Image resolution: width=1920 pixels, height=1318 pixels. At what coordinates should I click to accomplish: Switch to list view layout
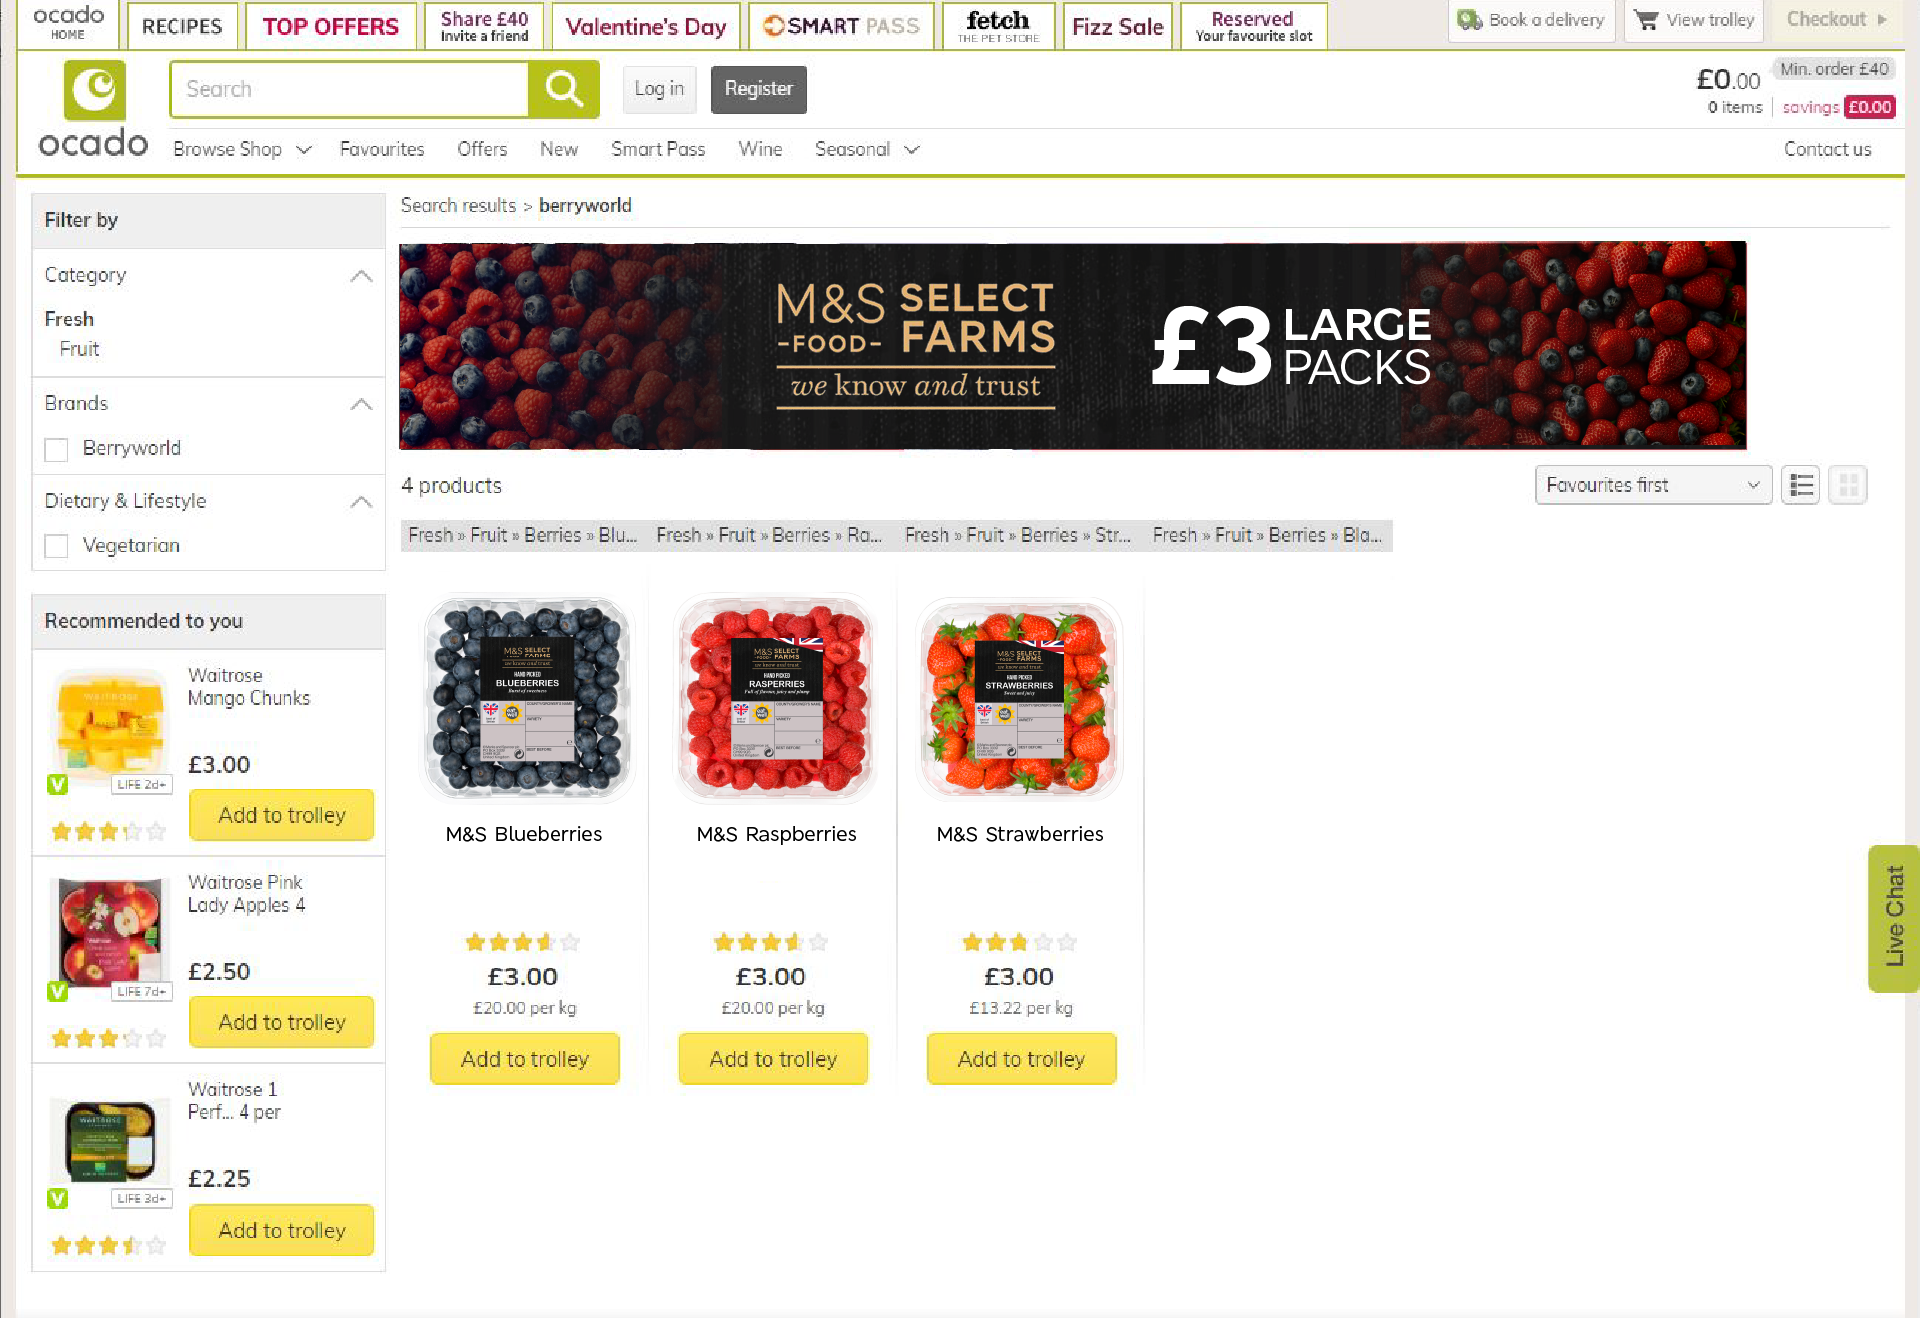[1801, 485]
